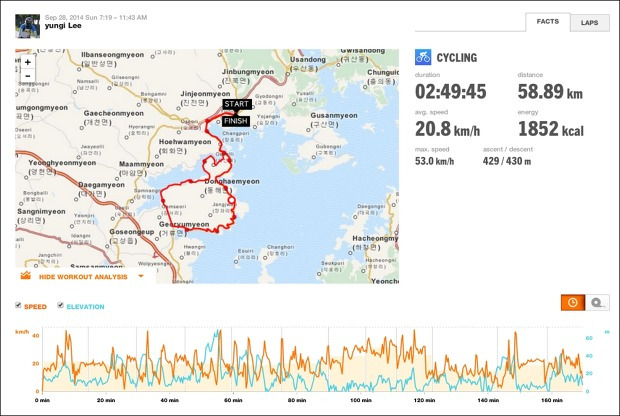Click the 60 min tick on graph axis

pyautogui.click(x=233, y=400)
